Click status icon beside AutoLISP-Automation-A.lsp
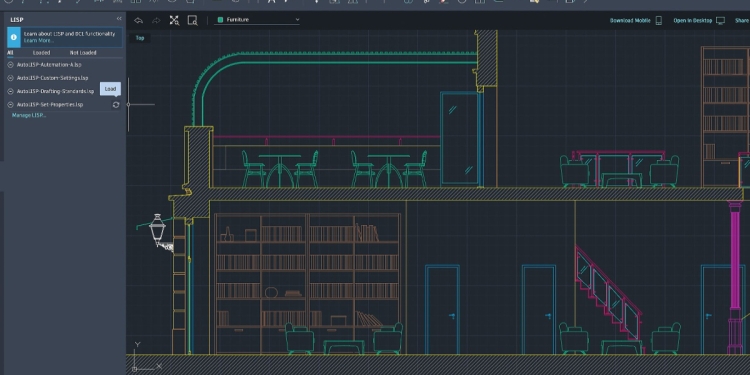This screenshot has height=375, width=750. pyautogui.click(x=11, y=65)
